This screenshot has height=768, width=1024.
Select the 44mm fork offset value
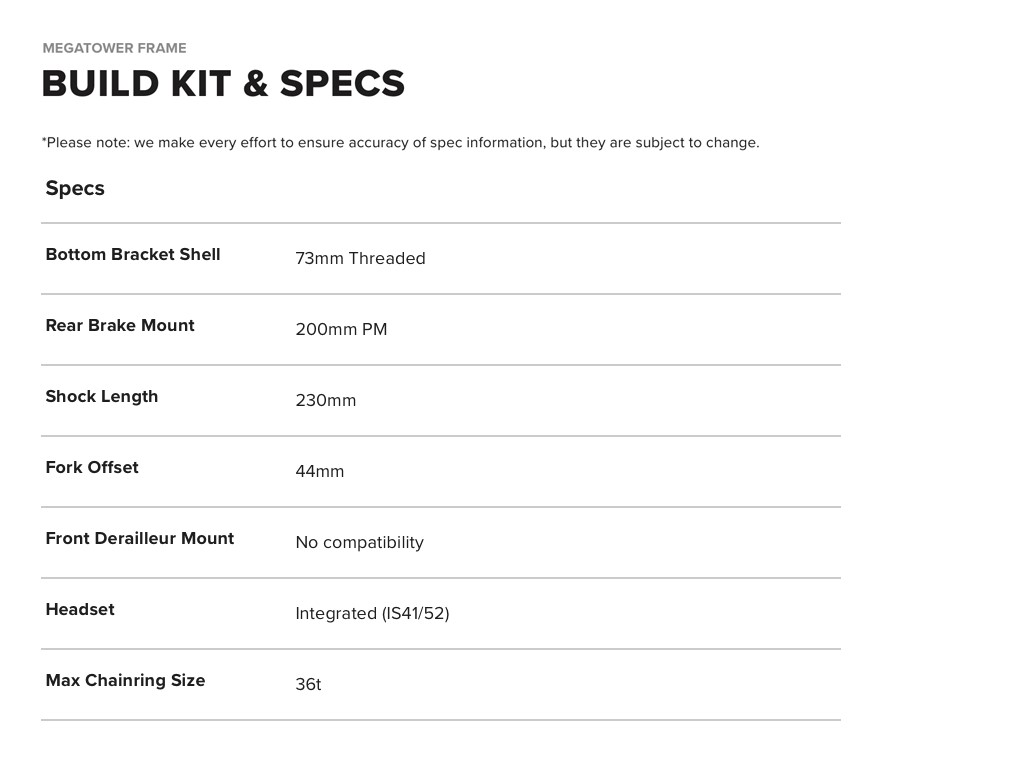[x=319, y=472]
